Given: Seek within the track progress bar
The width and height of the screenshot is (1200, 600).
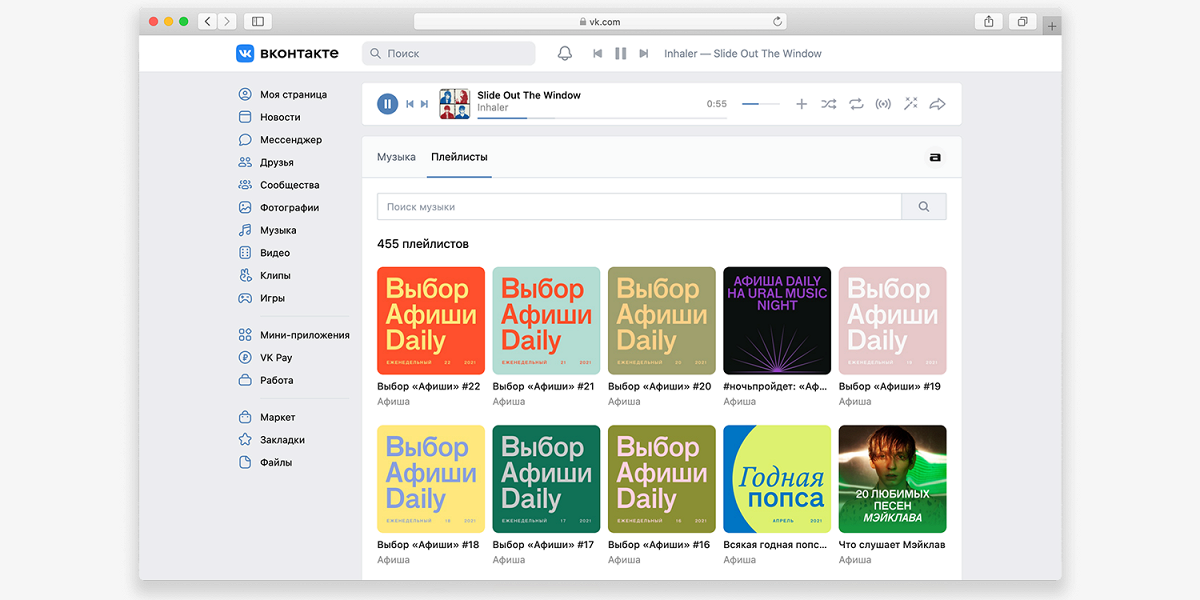Looking at the screenshot, I should pyautogui.click(x=602, y=118).
